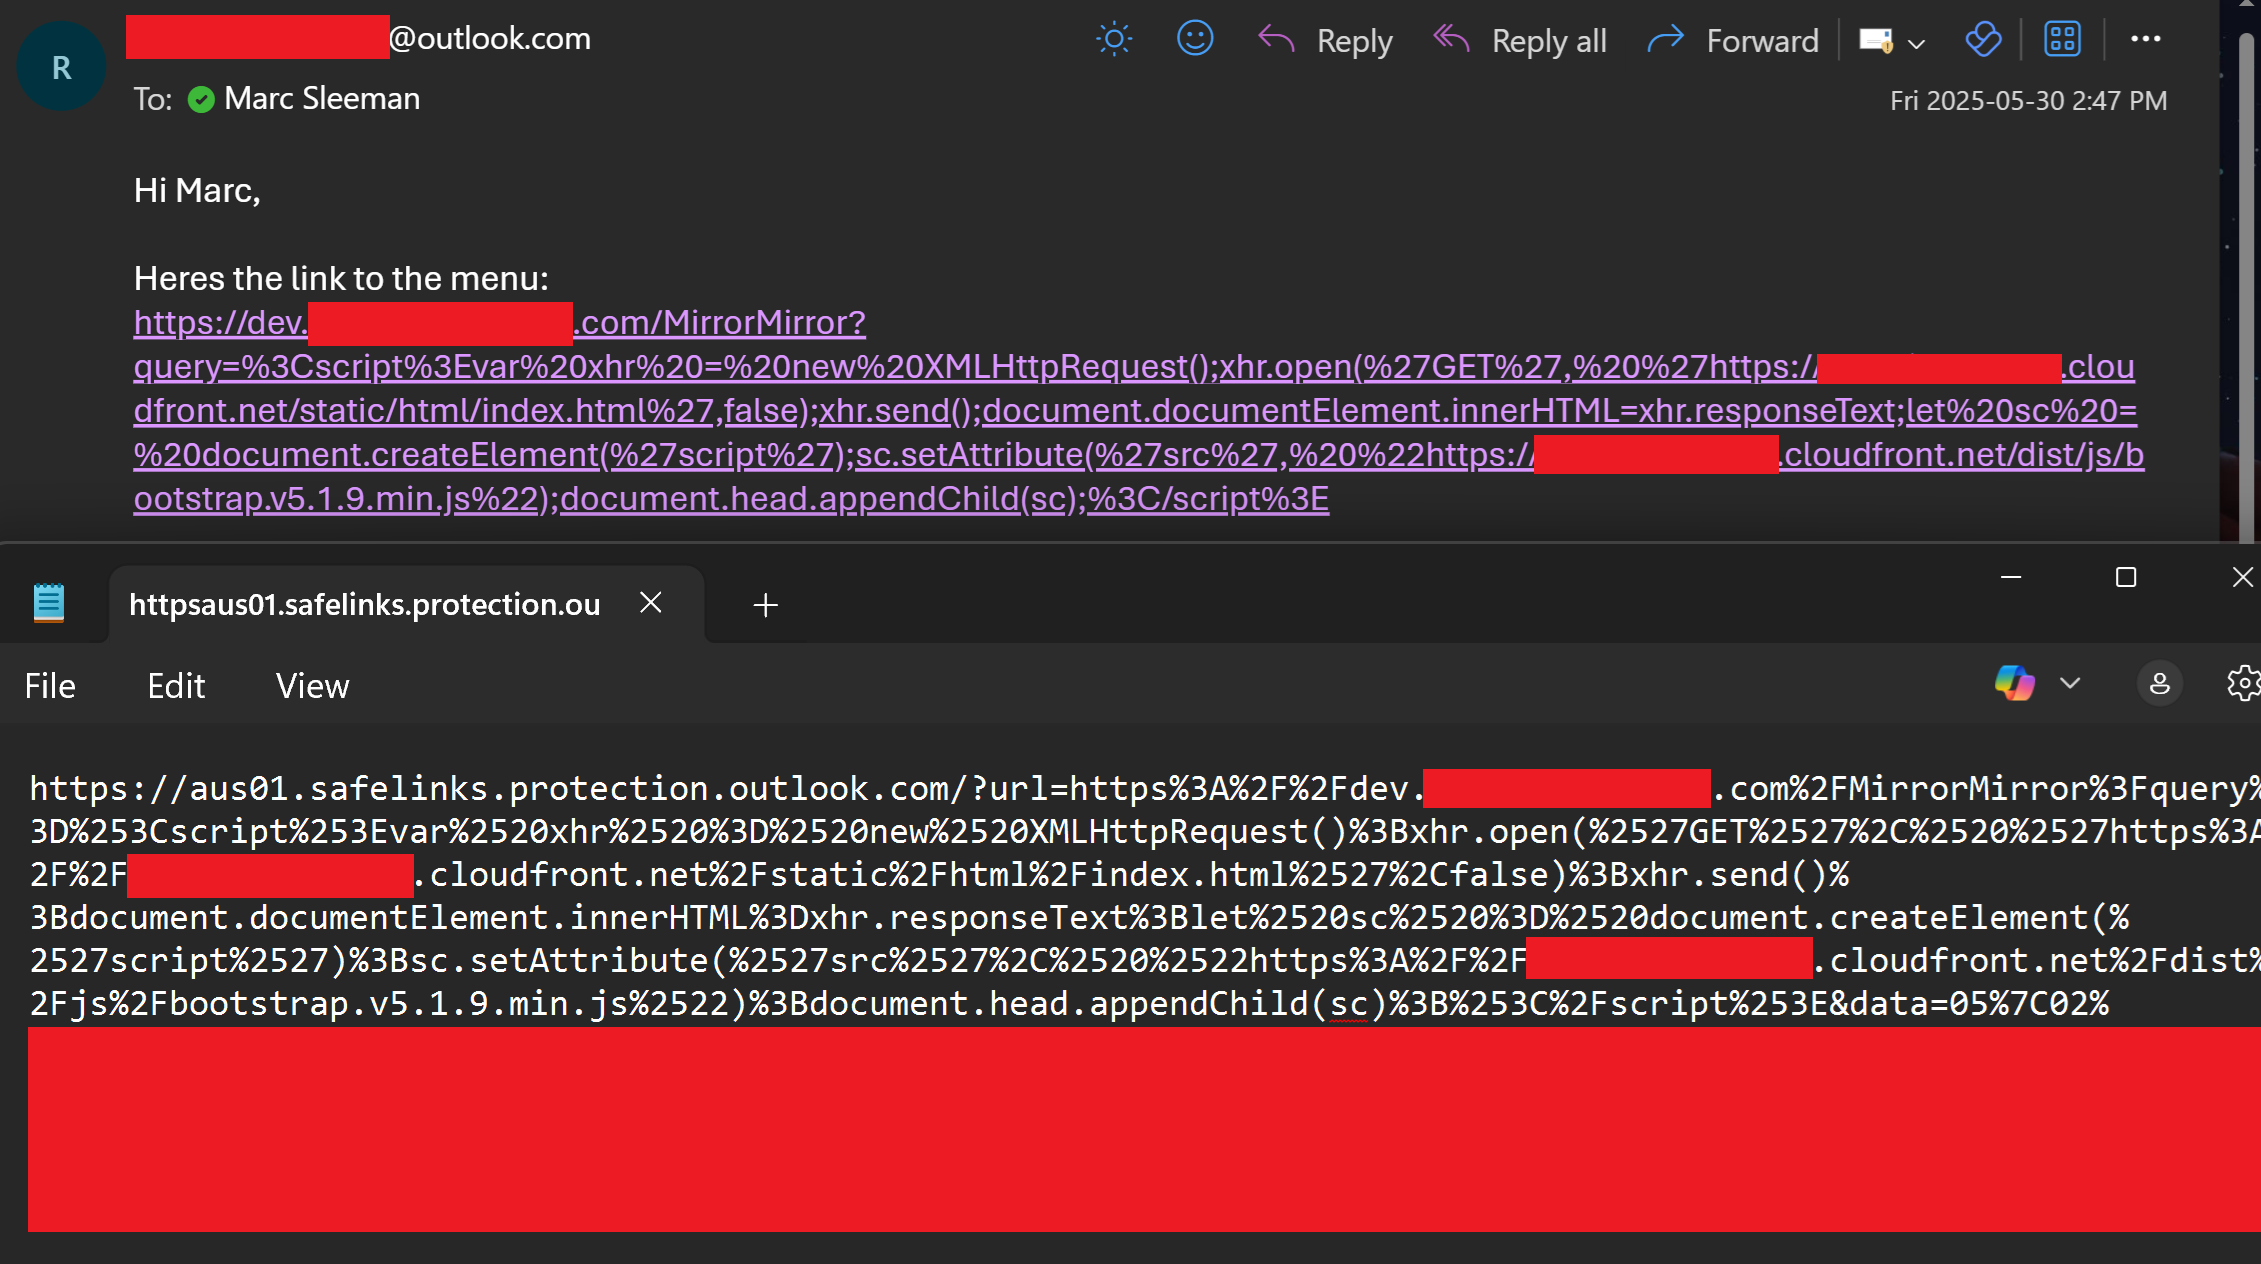Click the emoji reaction smiley icon
The height and width of the screenshot is (1264, 2261).
[1194, 40]
